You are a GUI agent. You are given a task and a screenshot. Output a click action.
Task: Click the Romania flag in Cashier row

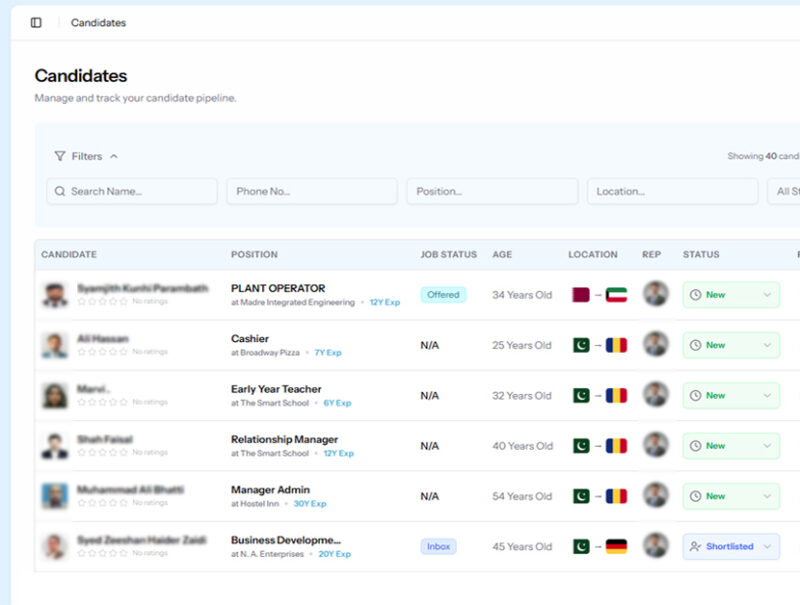tap(616, 345)
